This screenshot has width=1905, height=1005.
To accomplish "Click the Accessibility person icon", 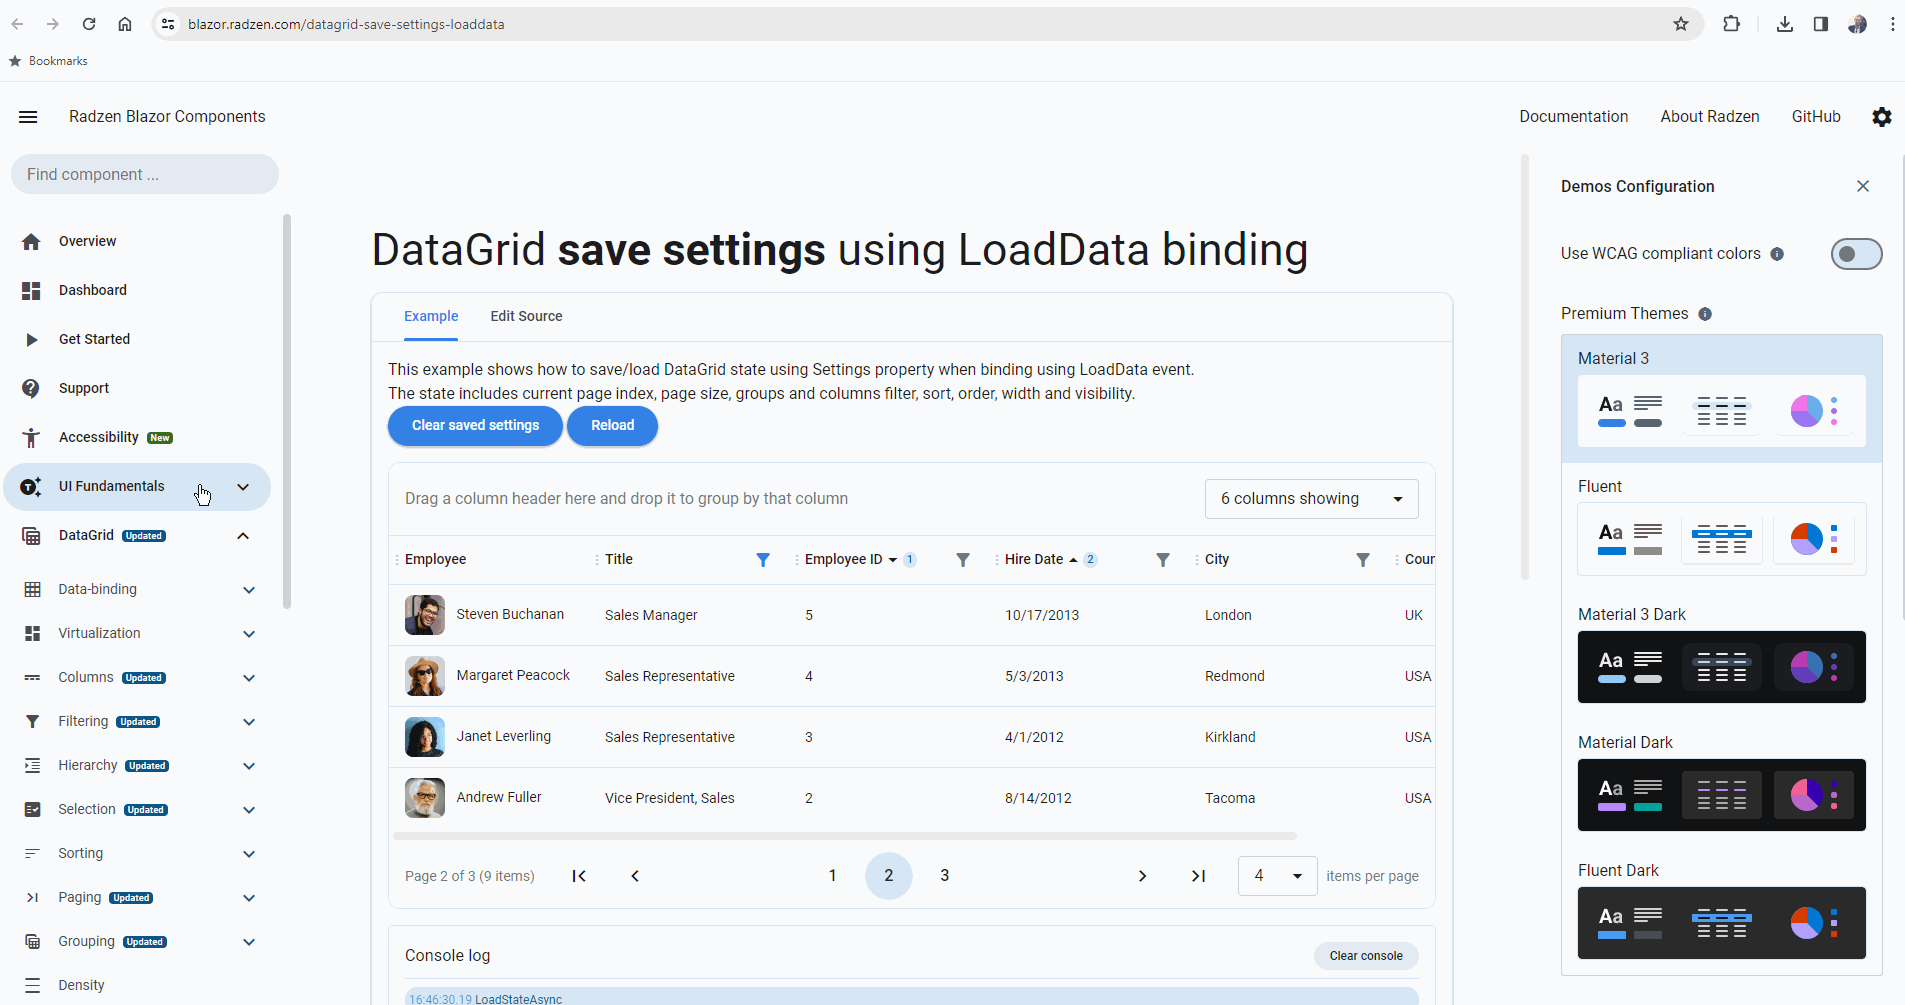I will (31, 437).
